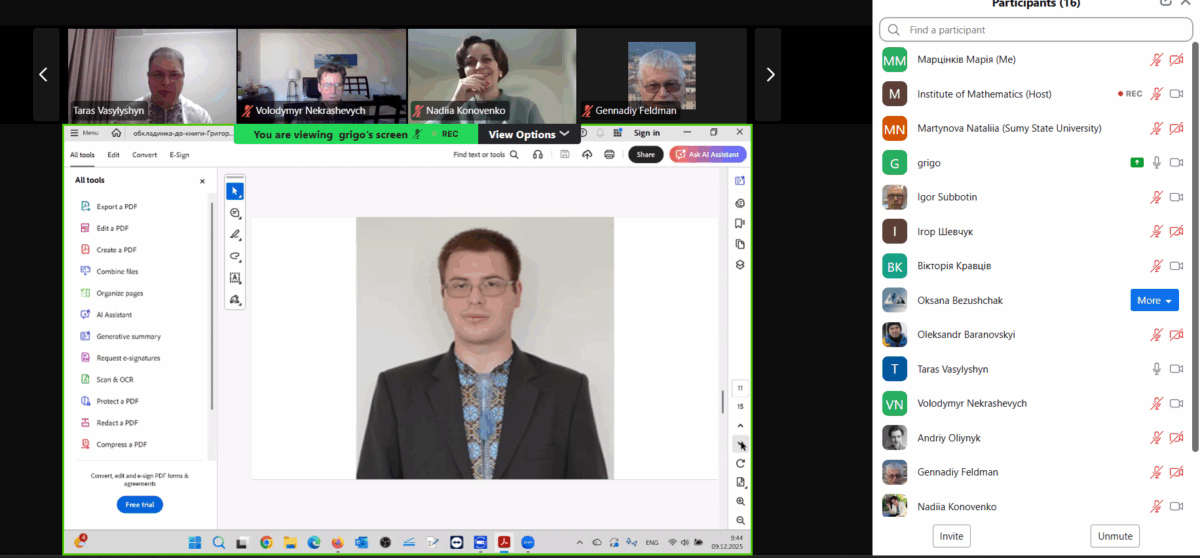Image resolution: width=1200 pixels, height=558 pixels.
Task: Switch to the E-Sign tab
Action: pos(179,155)
